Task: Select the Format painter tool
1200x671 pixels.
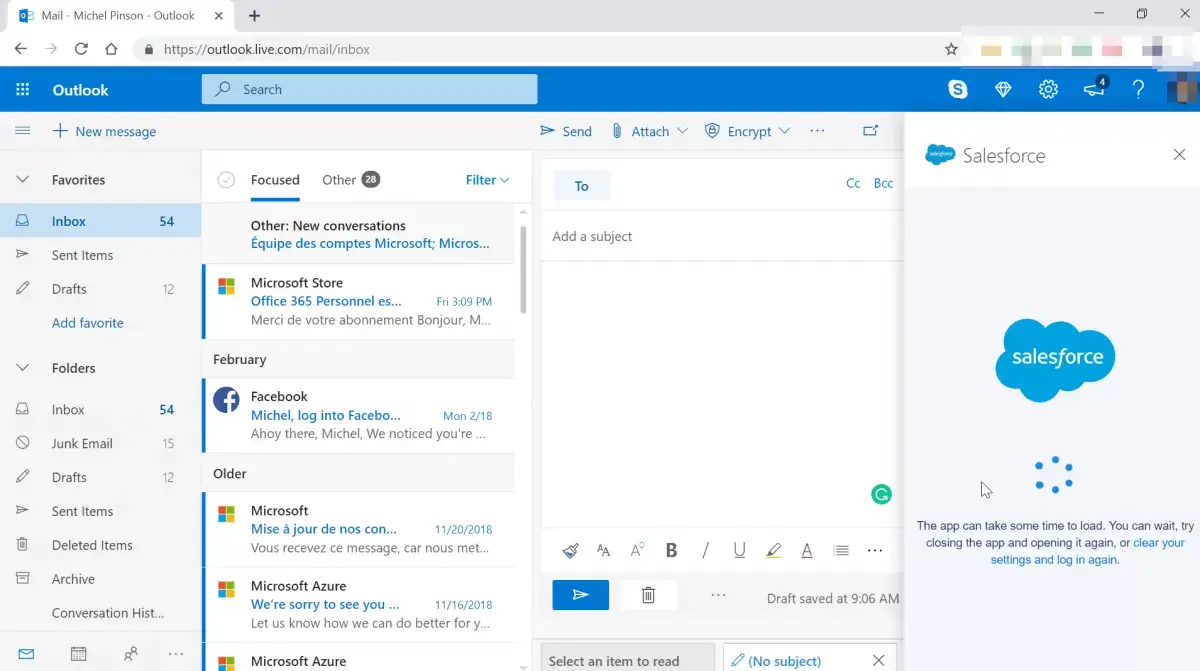Action: click(x=570, y=550)
